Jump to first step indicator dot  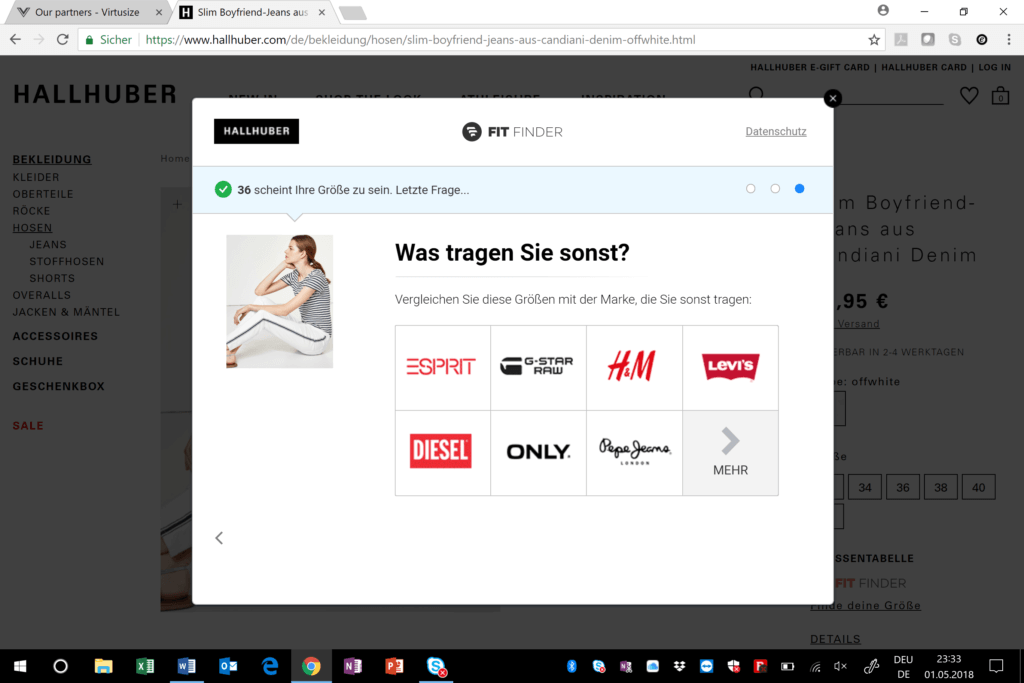tap(750, 189)
